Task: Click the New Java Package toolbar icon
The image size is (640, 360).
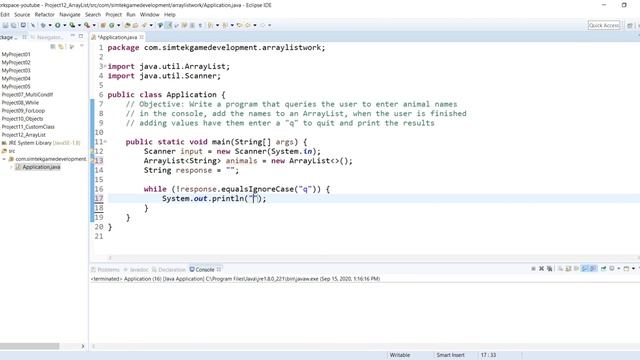Action: [103, 25]
